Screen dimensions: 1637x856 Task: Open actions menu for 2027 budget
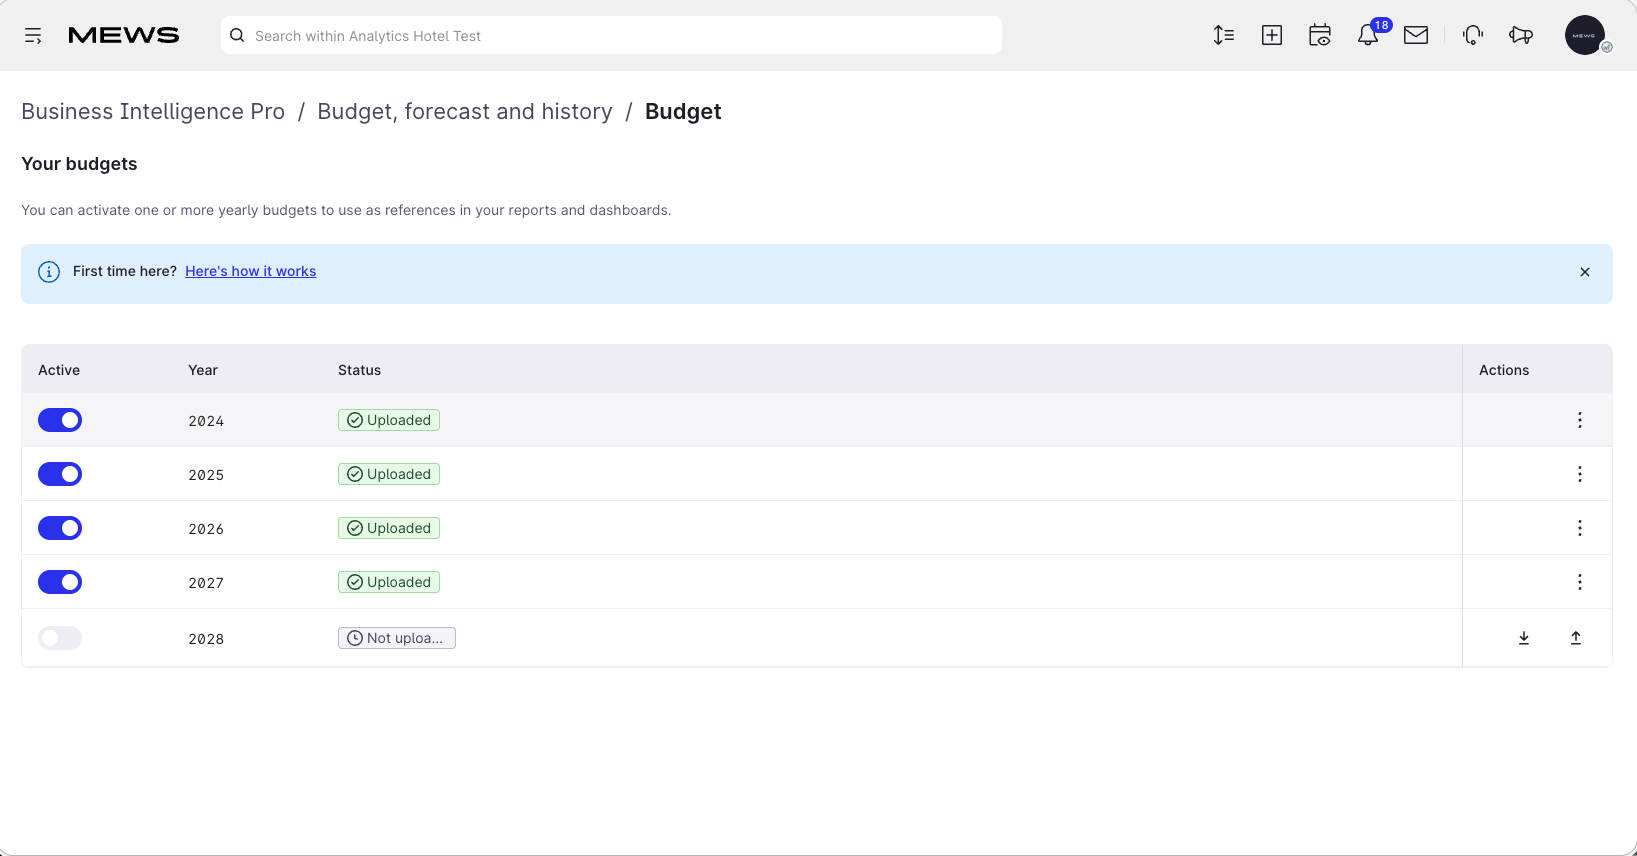1580,582
